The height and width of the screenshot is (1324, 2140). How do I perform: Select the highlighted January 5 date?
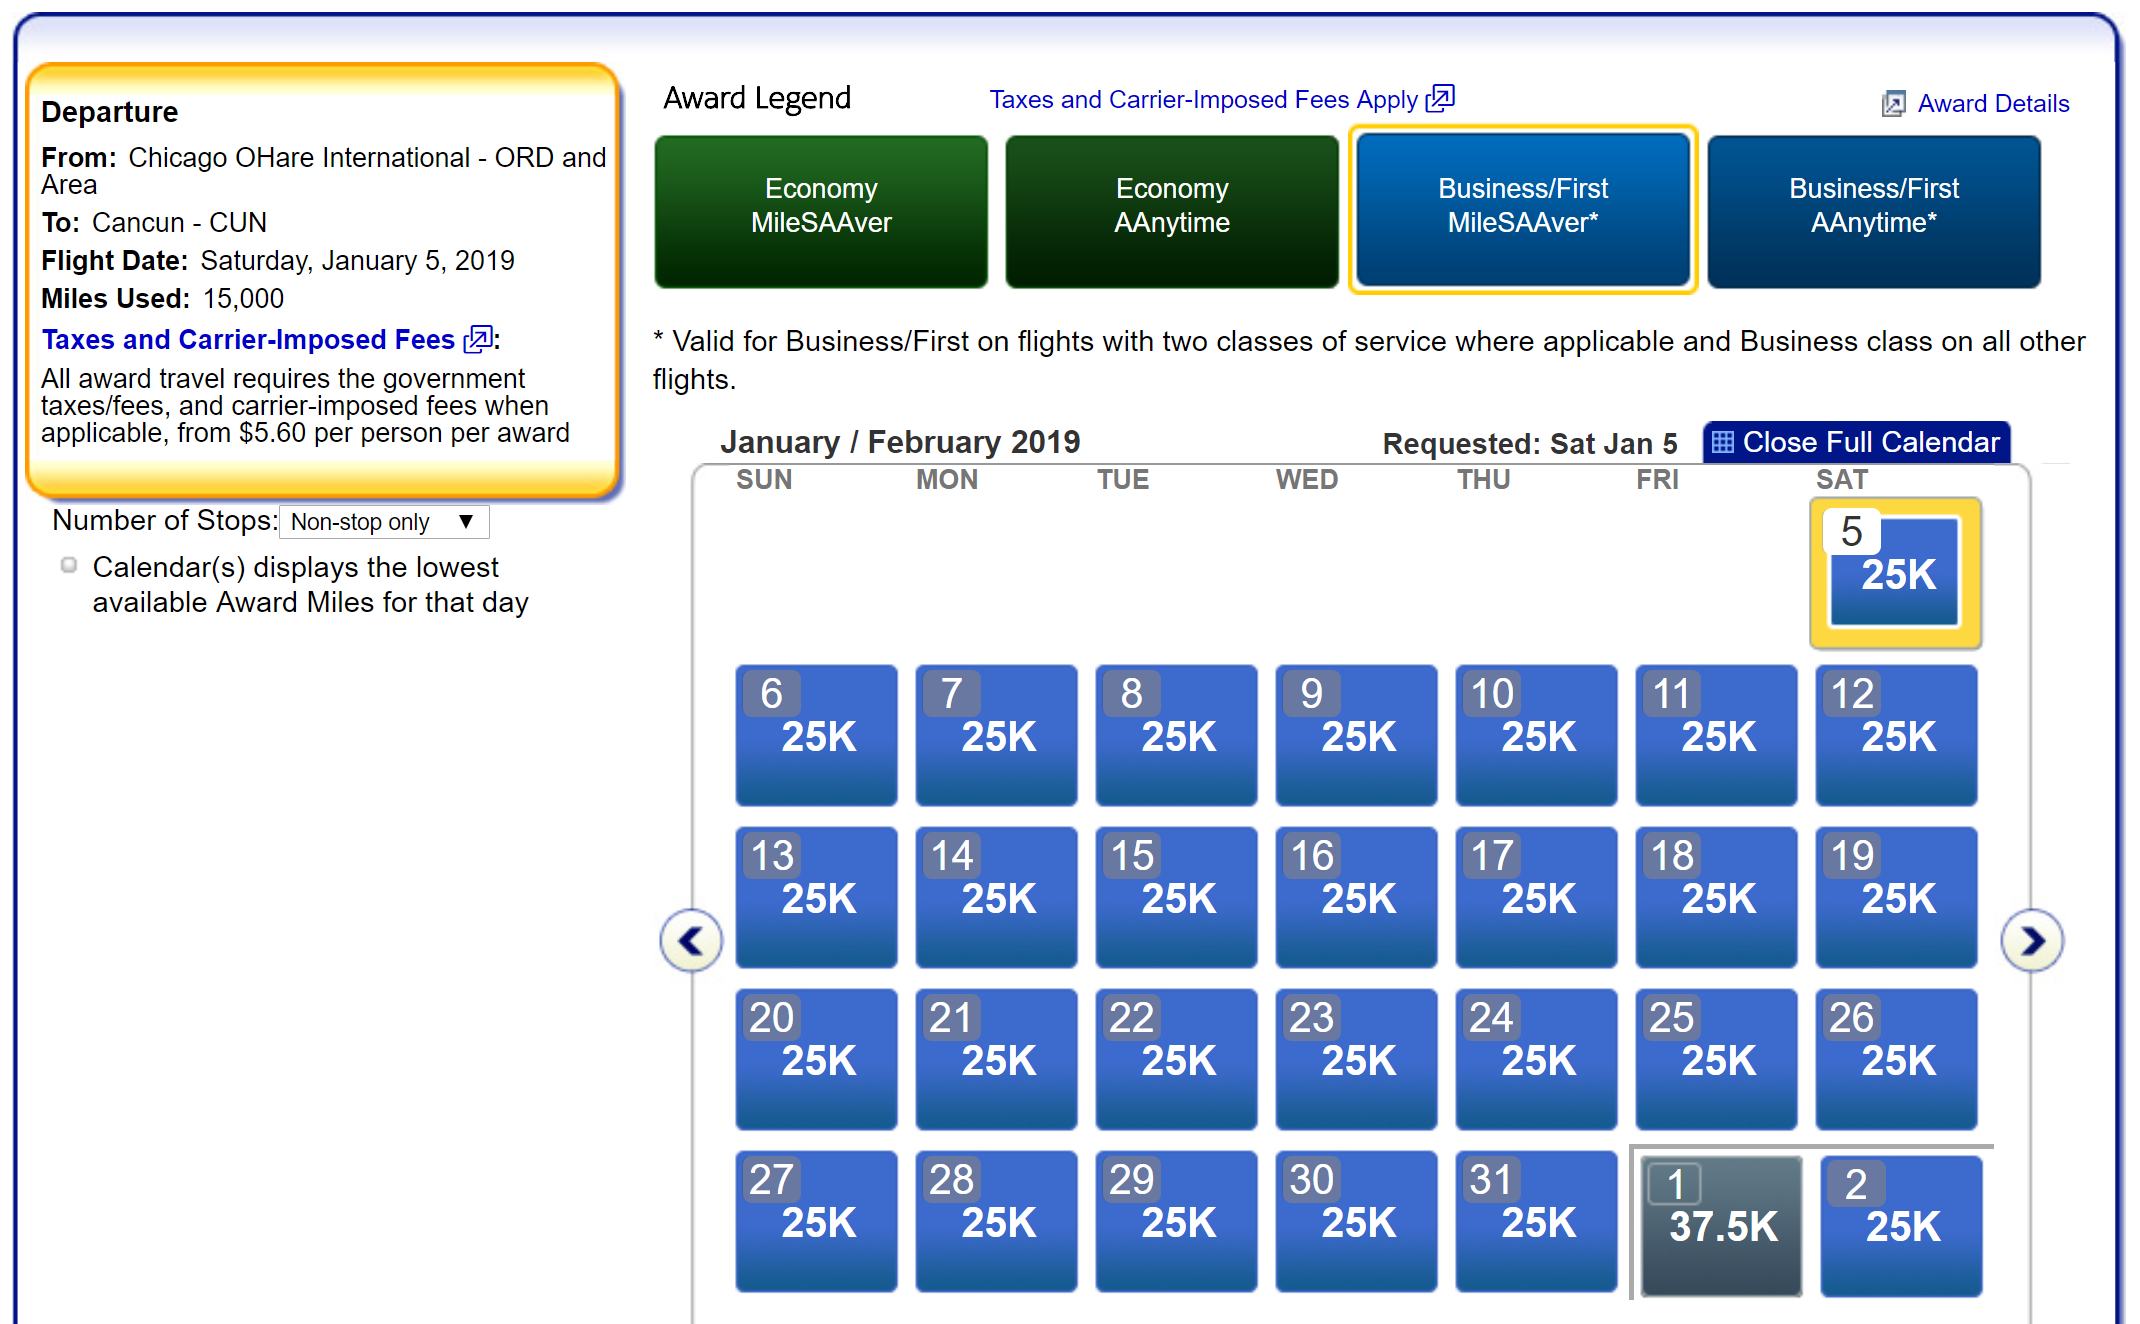pos(1894,573)
